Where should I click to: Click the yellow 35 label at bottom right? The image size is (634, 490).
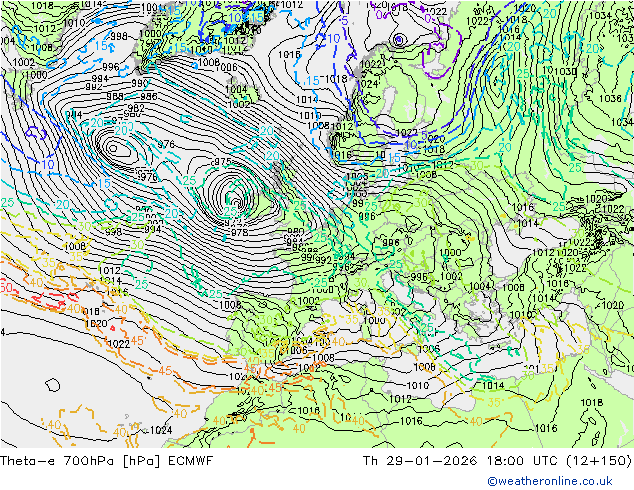point(495,402)
